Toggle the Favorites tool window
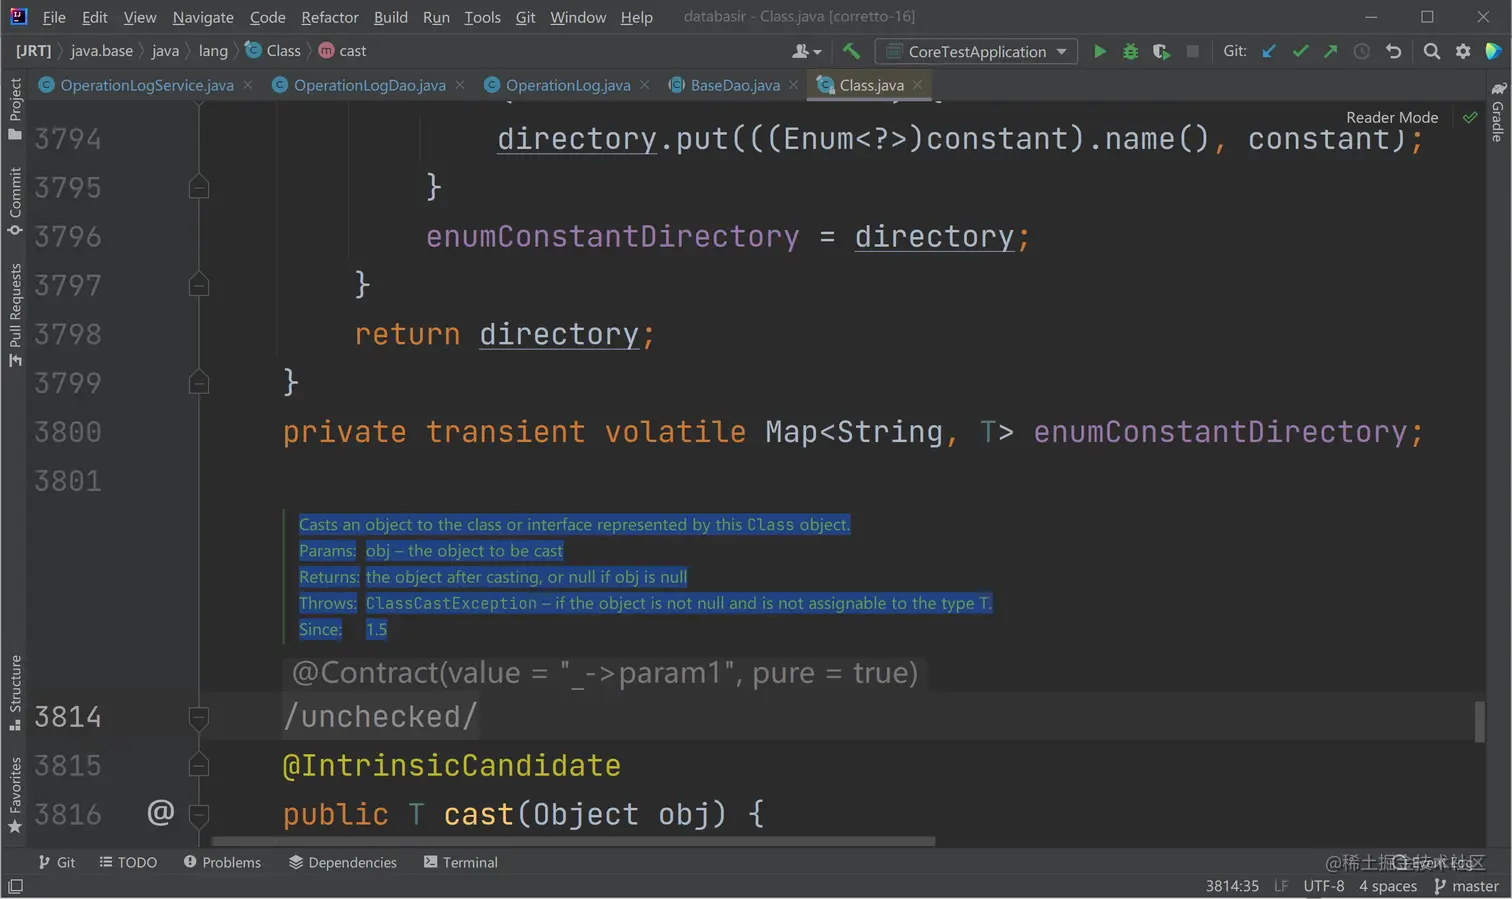1512x899 pixels. [x=15, y=795]
